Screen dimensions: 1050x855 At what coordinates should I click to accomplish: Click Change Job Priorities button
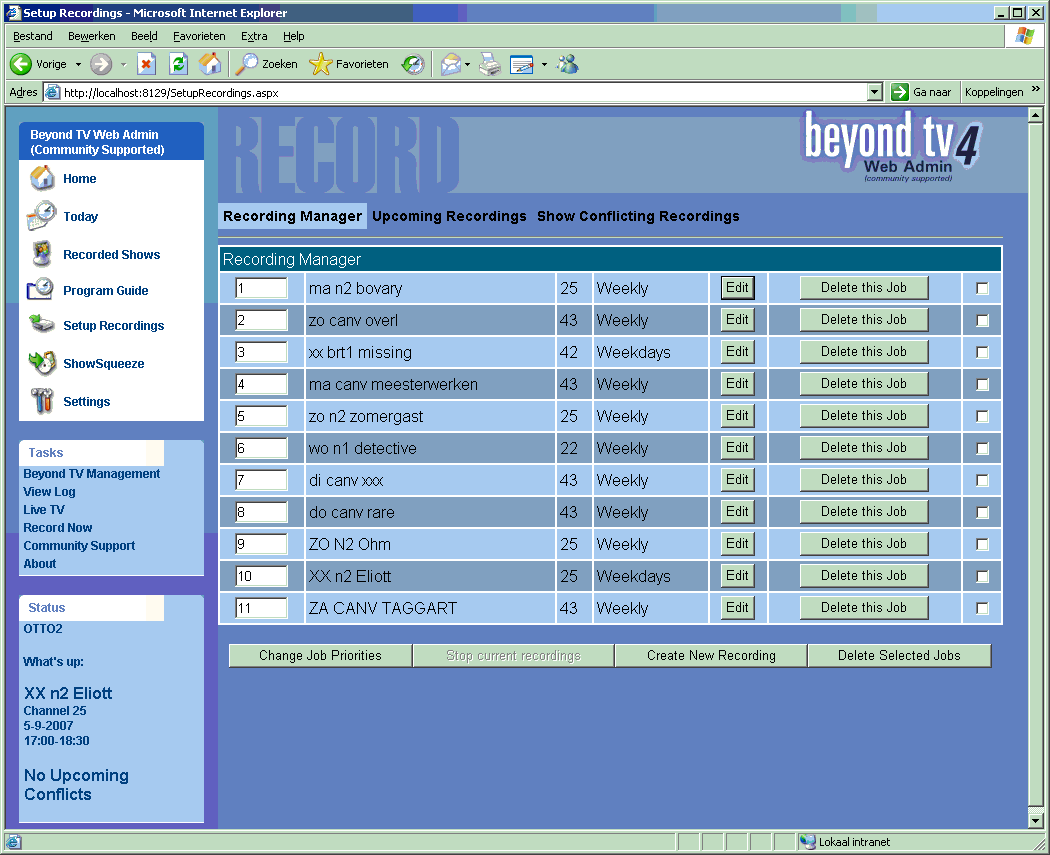pyautogui.click(x=320, y=655)
